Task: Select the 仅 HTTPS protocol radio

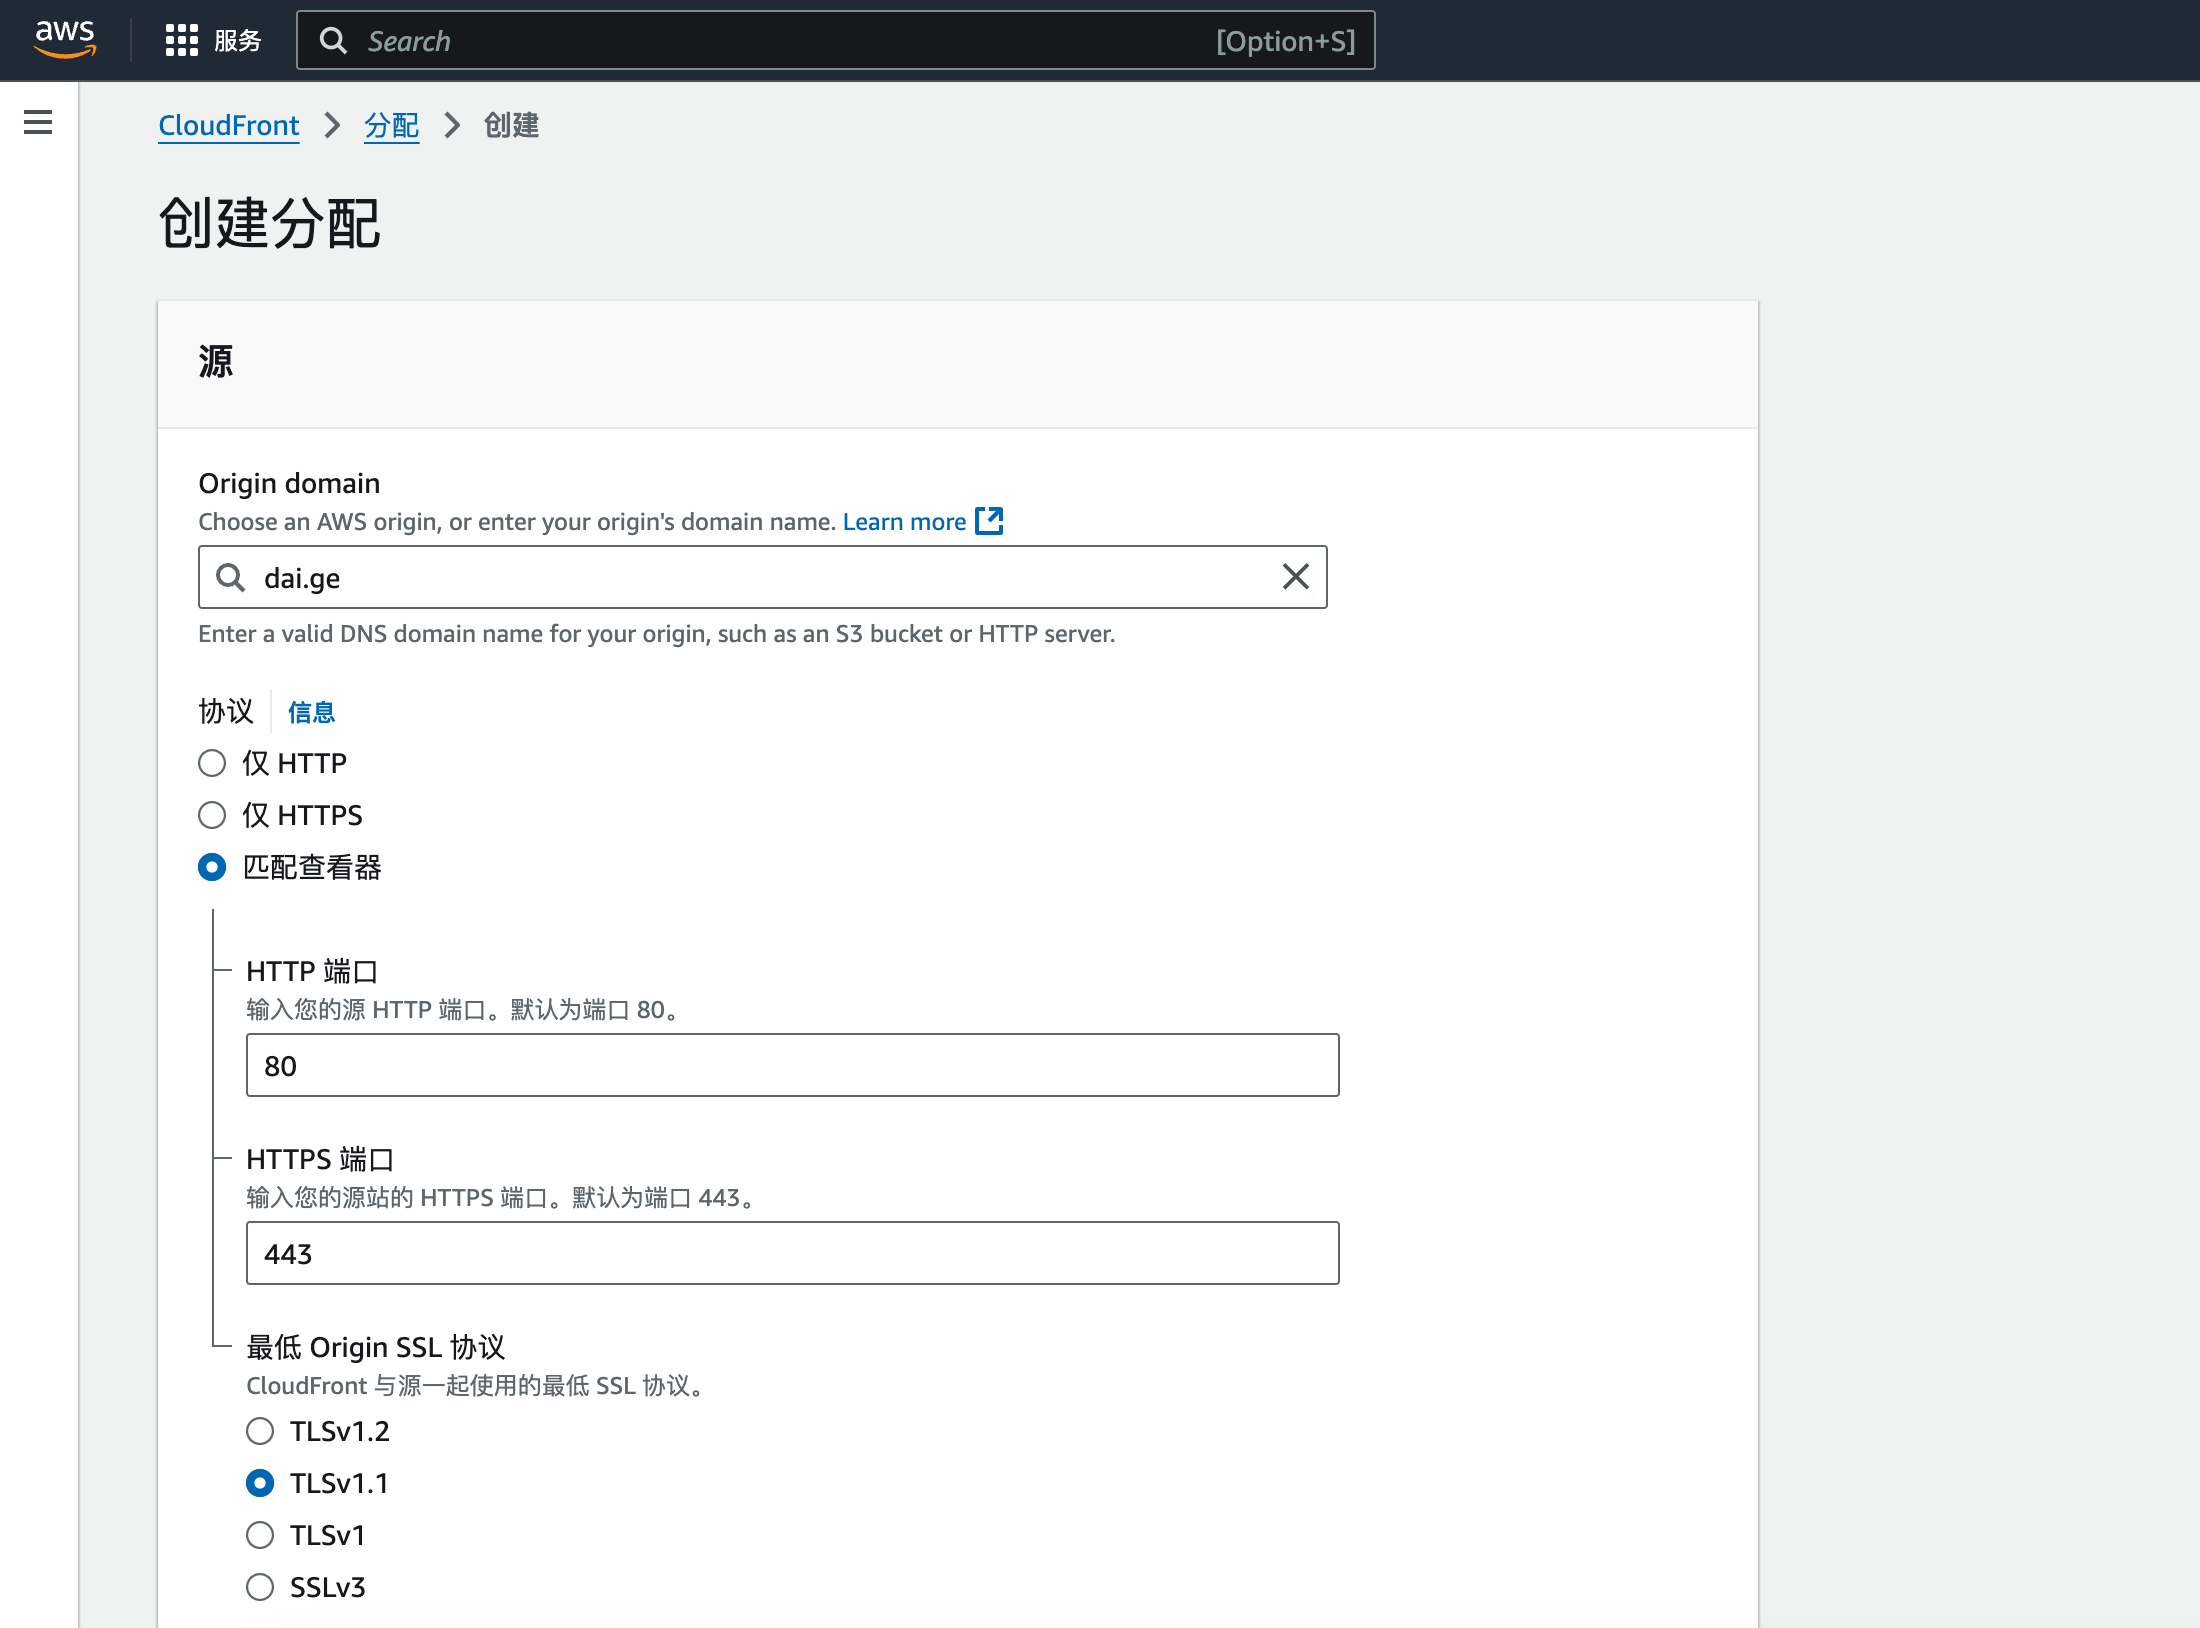Action: pyautogui.click(x=212, y=815)
